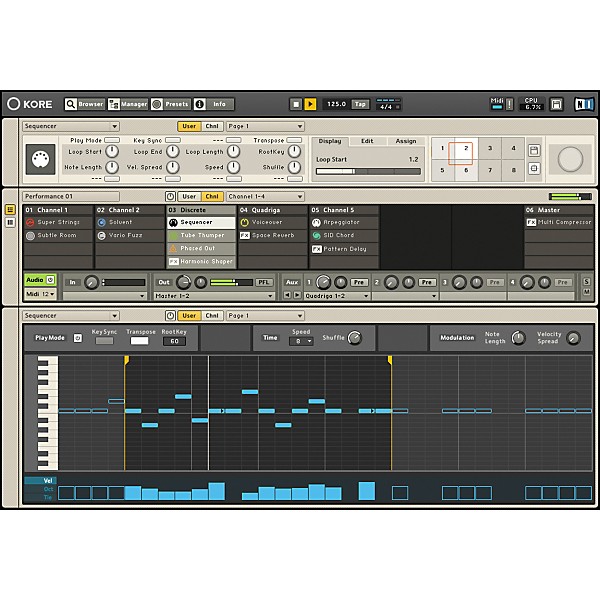Select the Subtle Room effect slot

[x=58, y=235]
